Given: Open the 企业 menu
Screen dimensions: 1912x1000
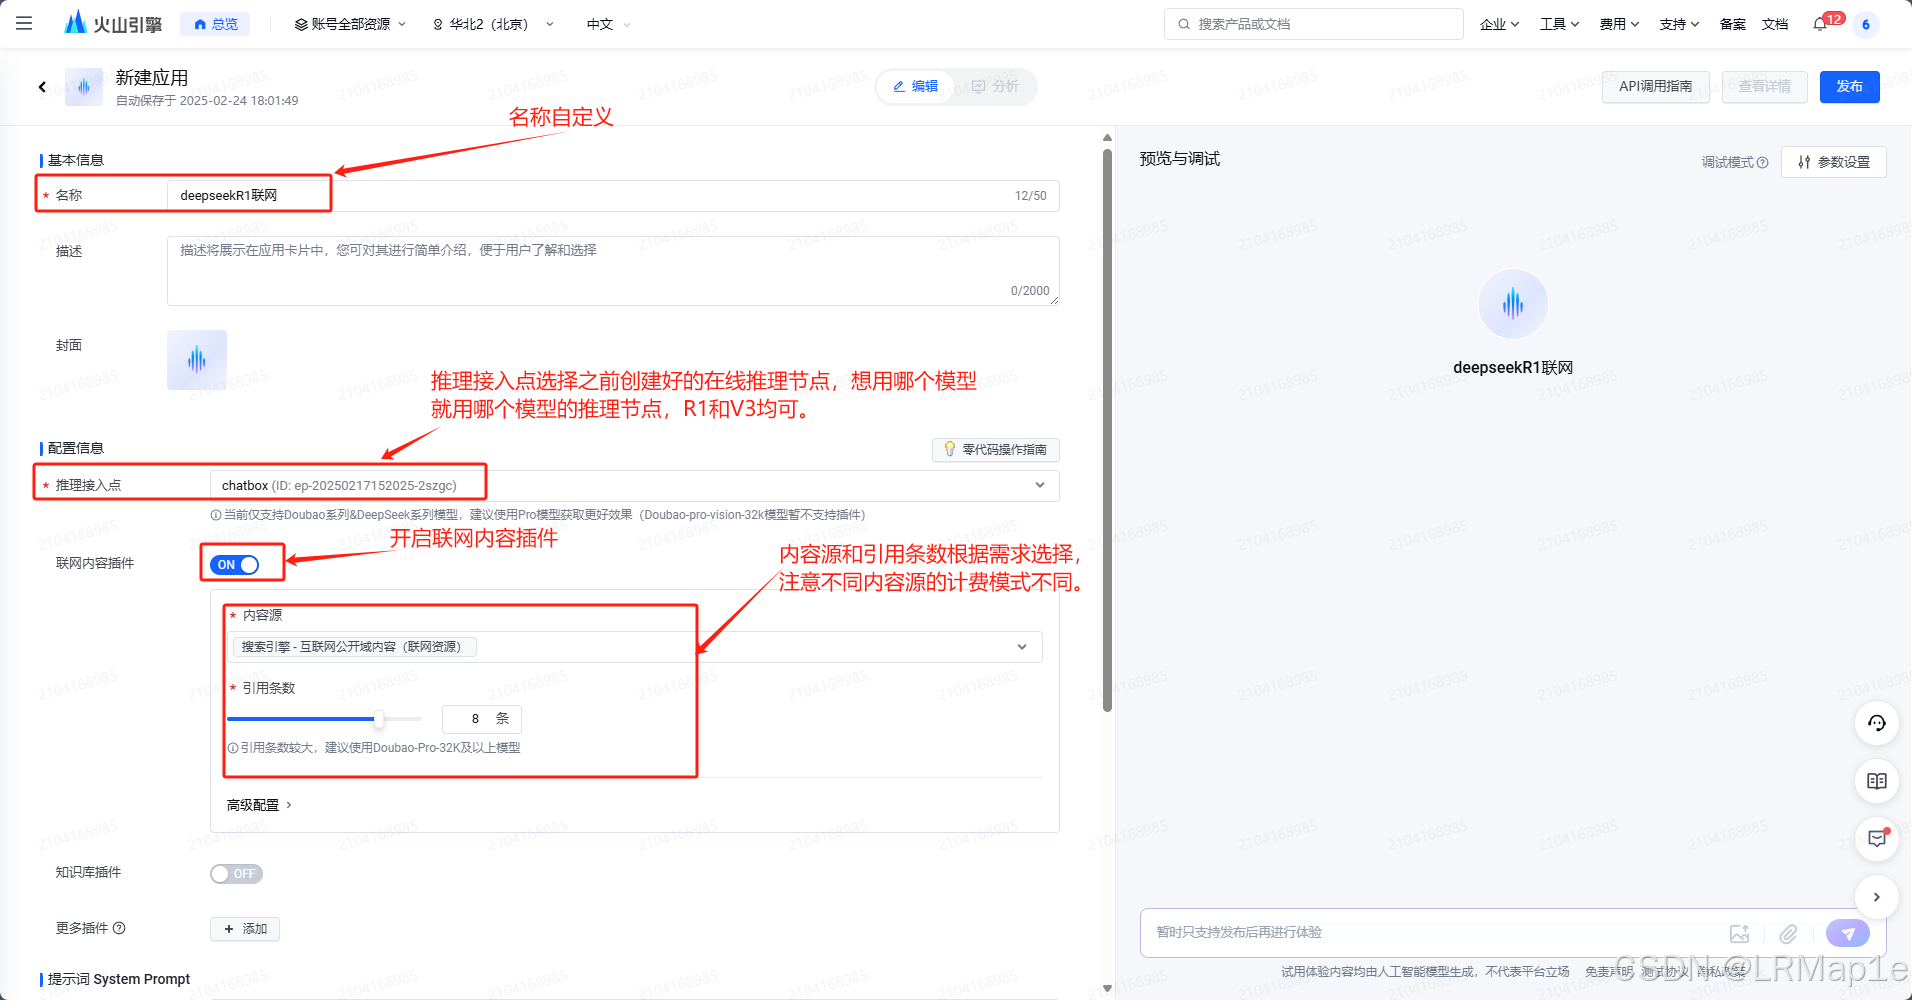Looking at the screenshot, I should pos(1499,24).
